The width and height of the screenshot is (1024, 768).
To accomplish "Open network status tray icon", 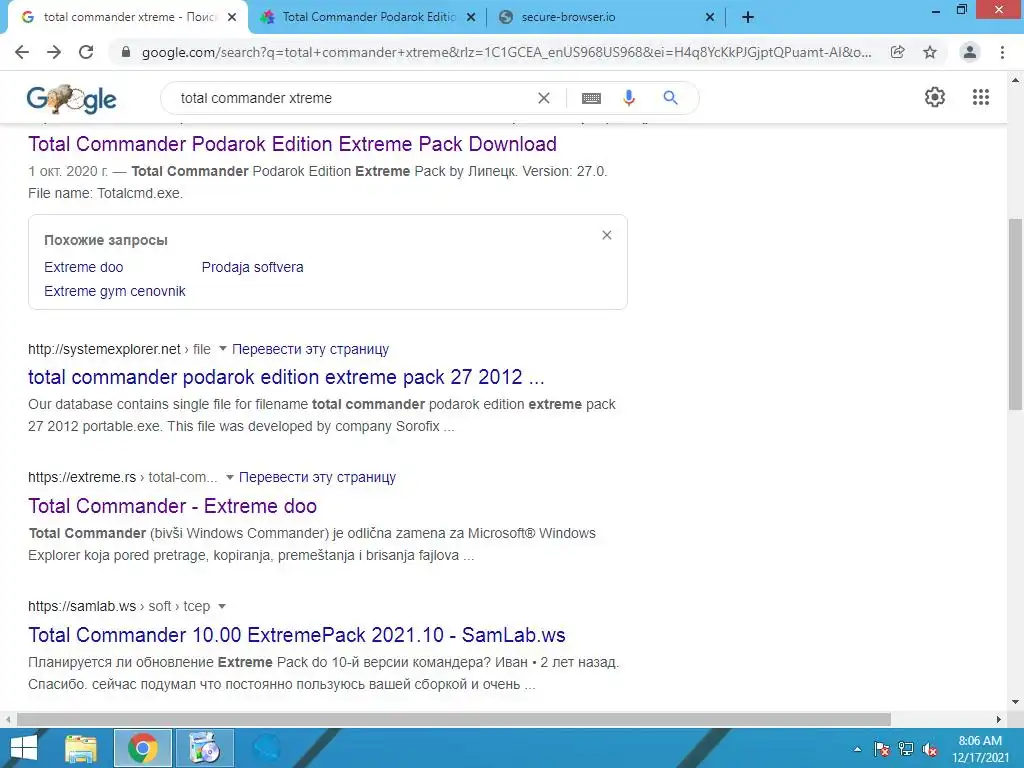I will (x=906, y=749).
